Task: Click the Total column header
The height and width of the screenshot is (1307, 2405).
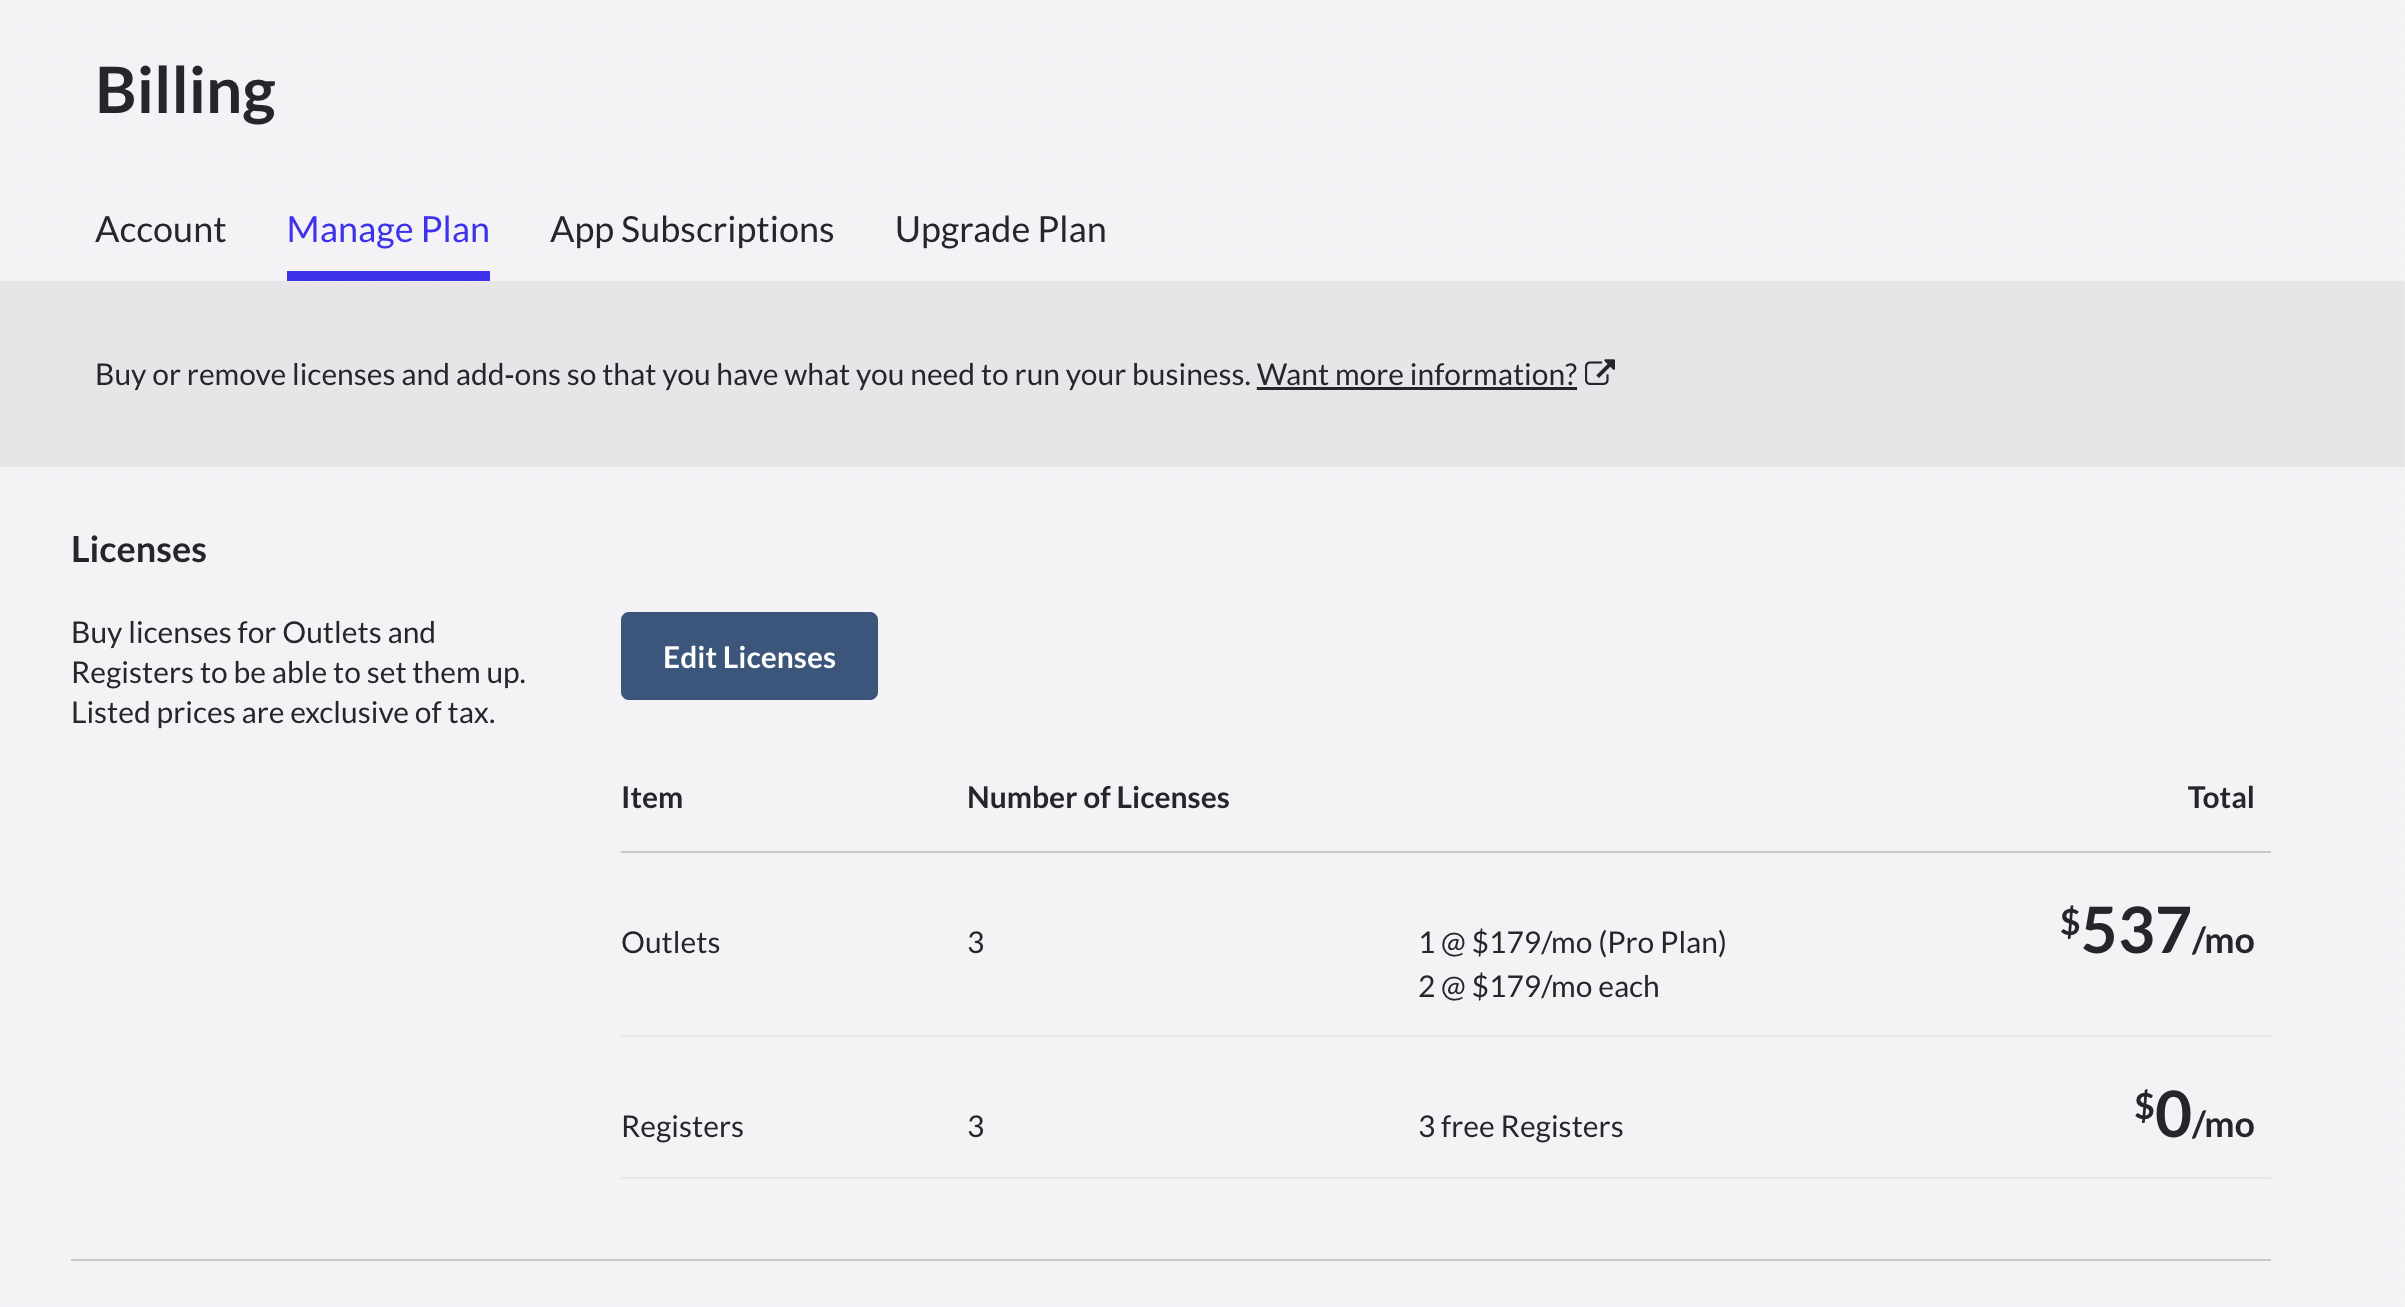Action: 2220,798
